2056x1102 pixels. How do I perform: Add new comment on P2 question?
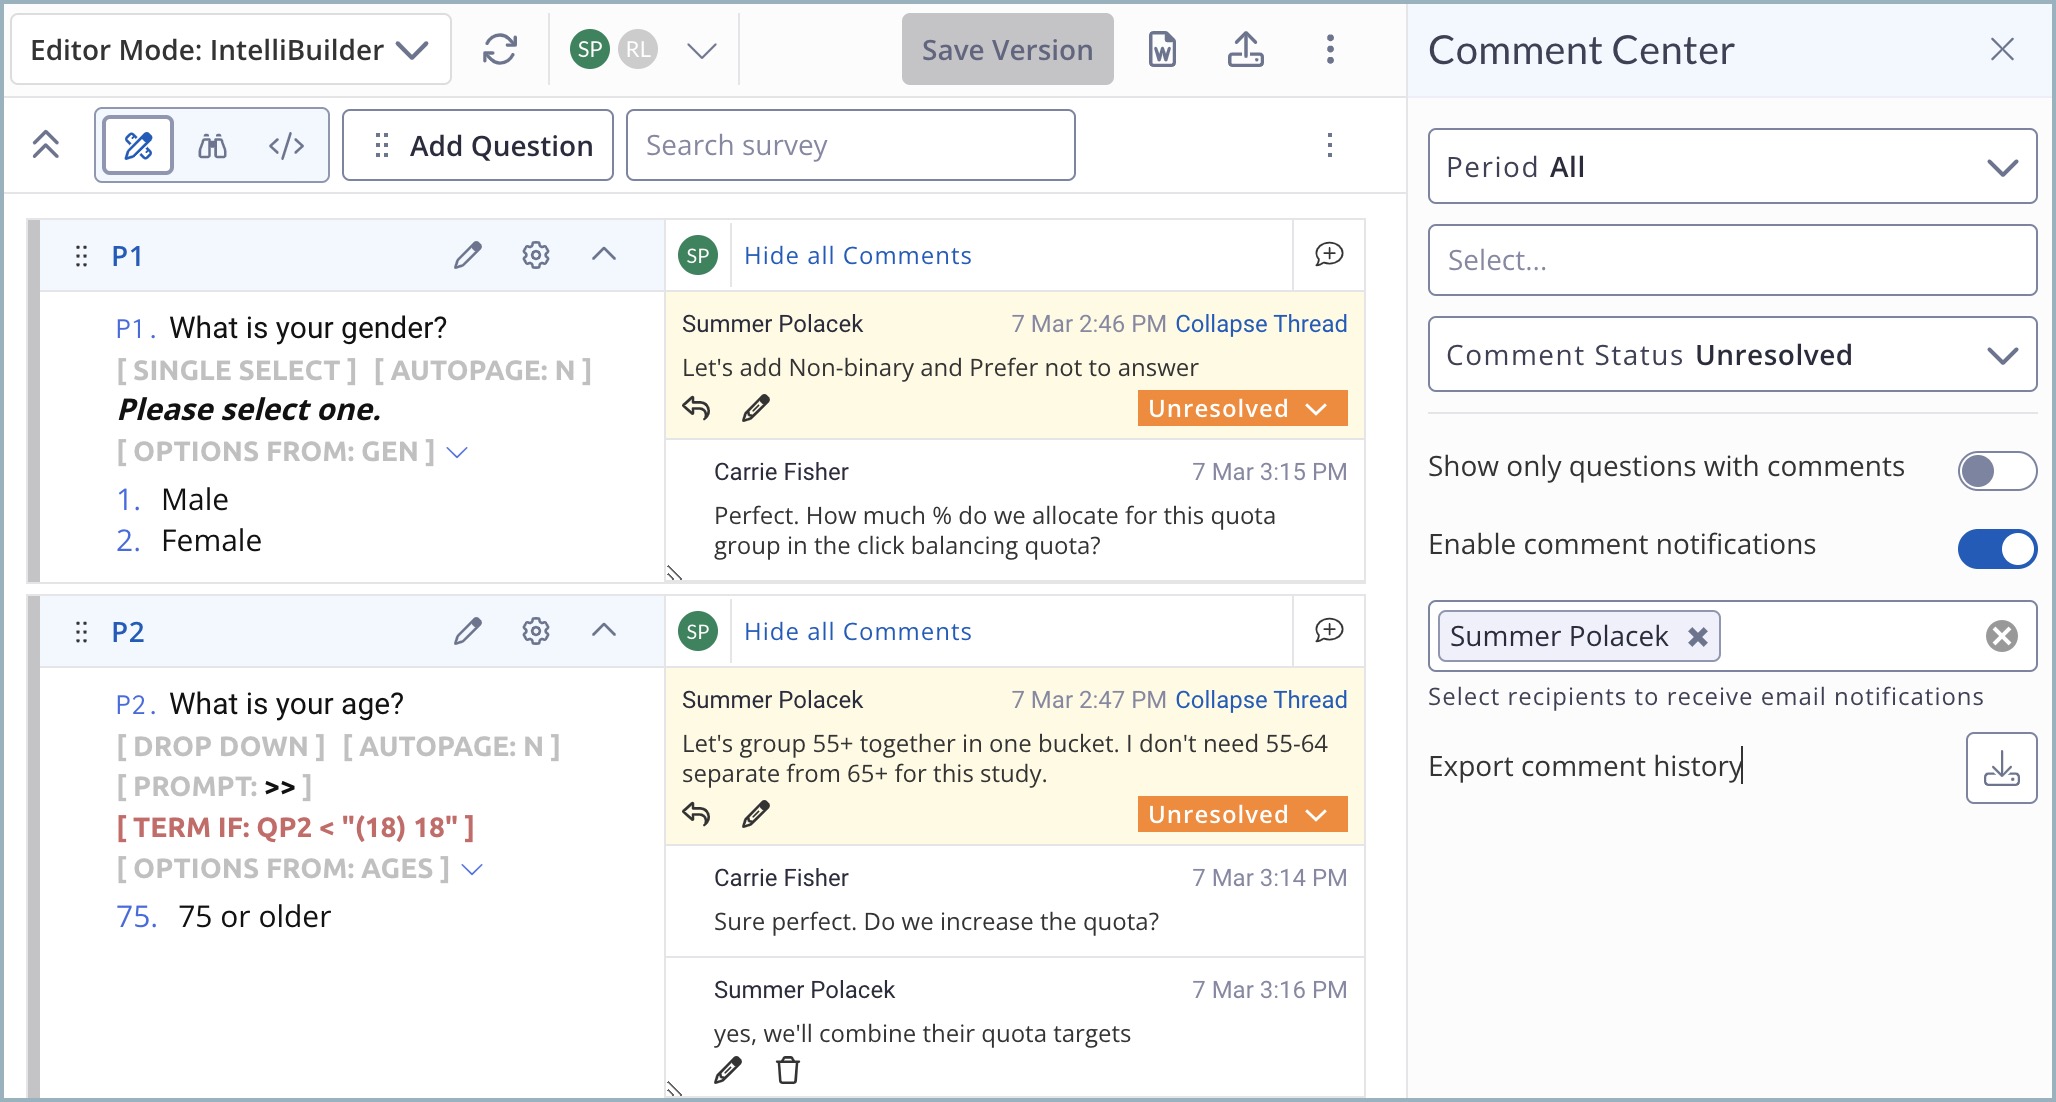1328,631
